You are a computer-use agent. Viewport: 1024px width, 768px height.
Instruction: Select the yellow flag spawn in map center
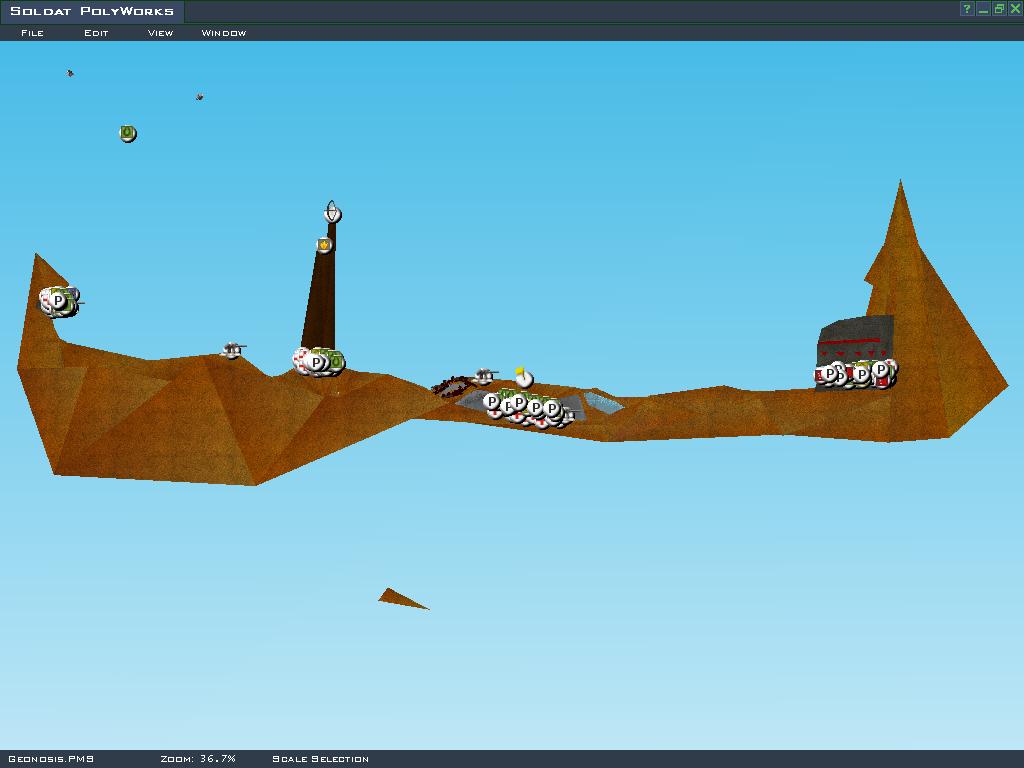[x=524, y=378]
